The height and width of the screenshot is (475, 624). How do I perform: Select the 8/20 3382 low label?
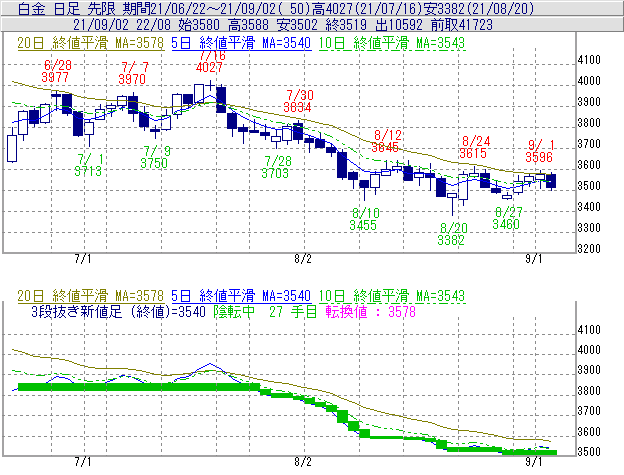coord(452,234)
